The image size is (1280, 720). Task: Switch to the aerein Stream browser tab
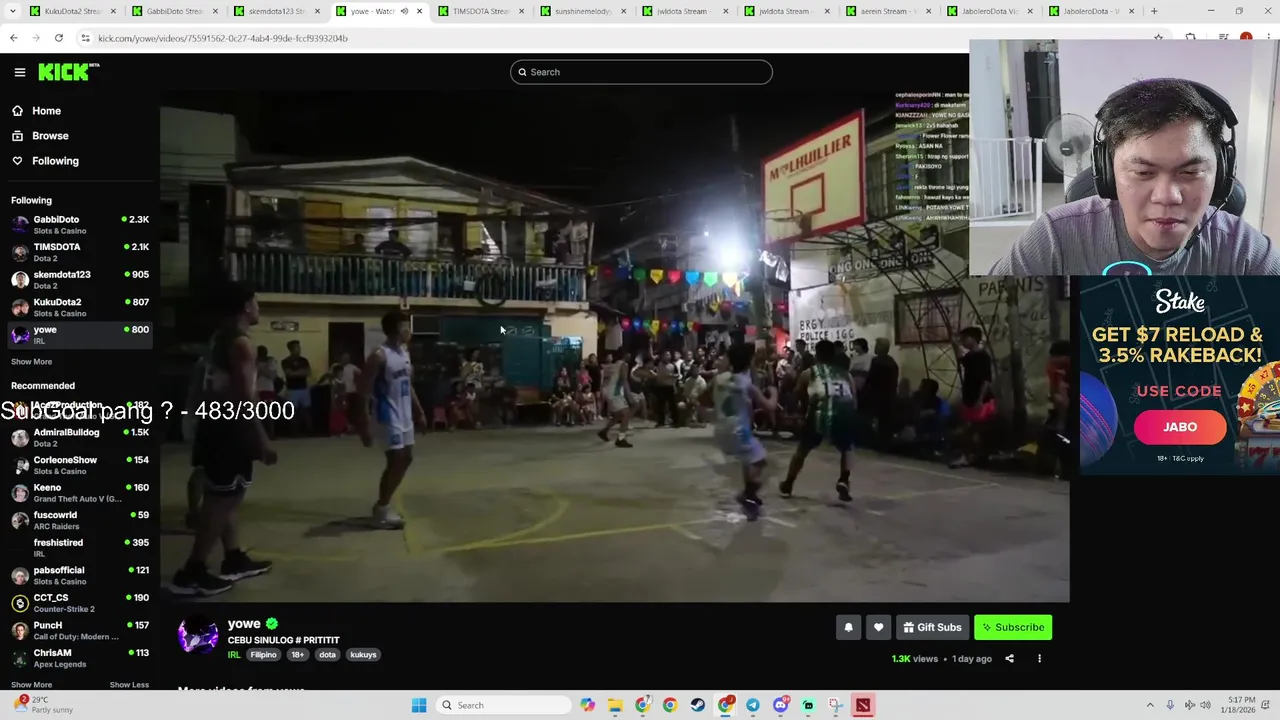click(x=888, y=11)
